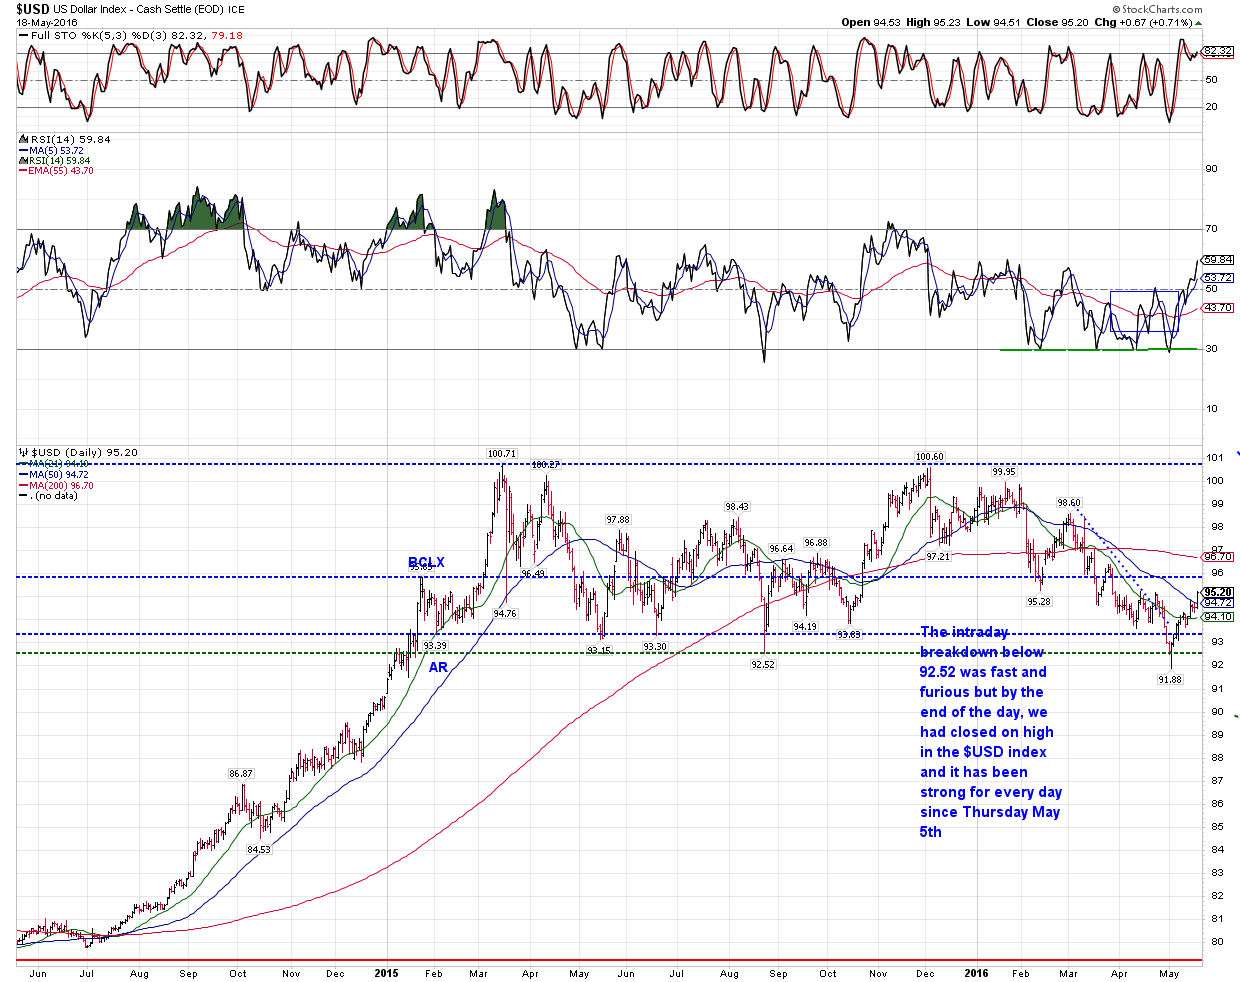Click the 94.76 price label
This screenshot has height=982, width=1240.
point(505,614)
